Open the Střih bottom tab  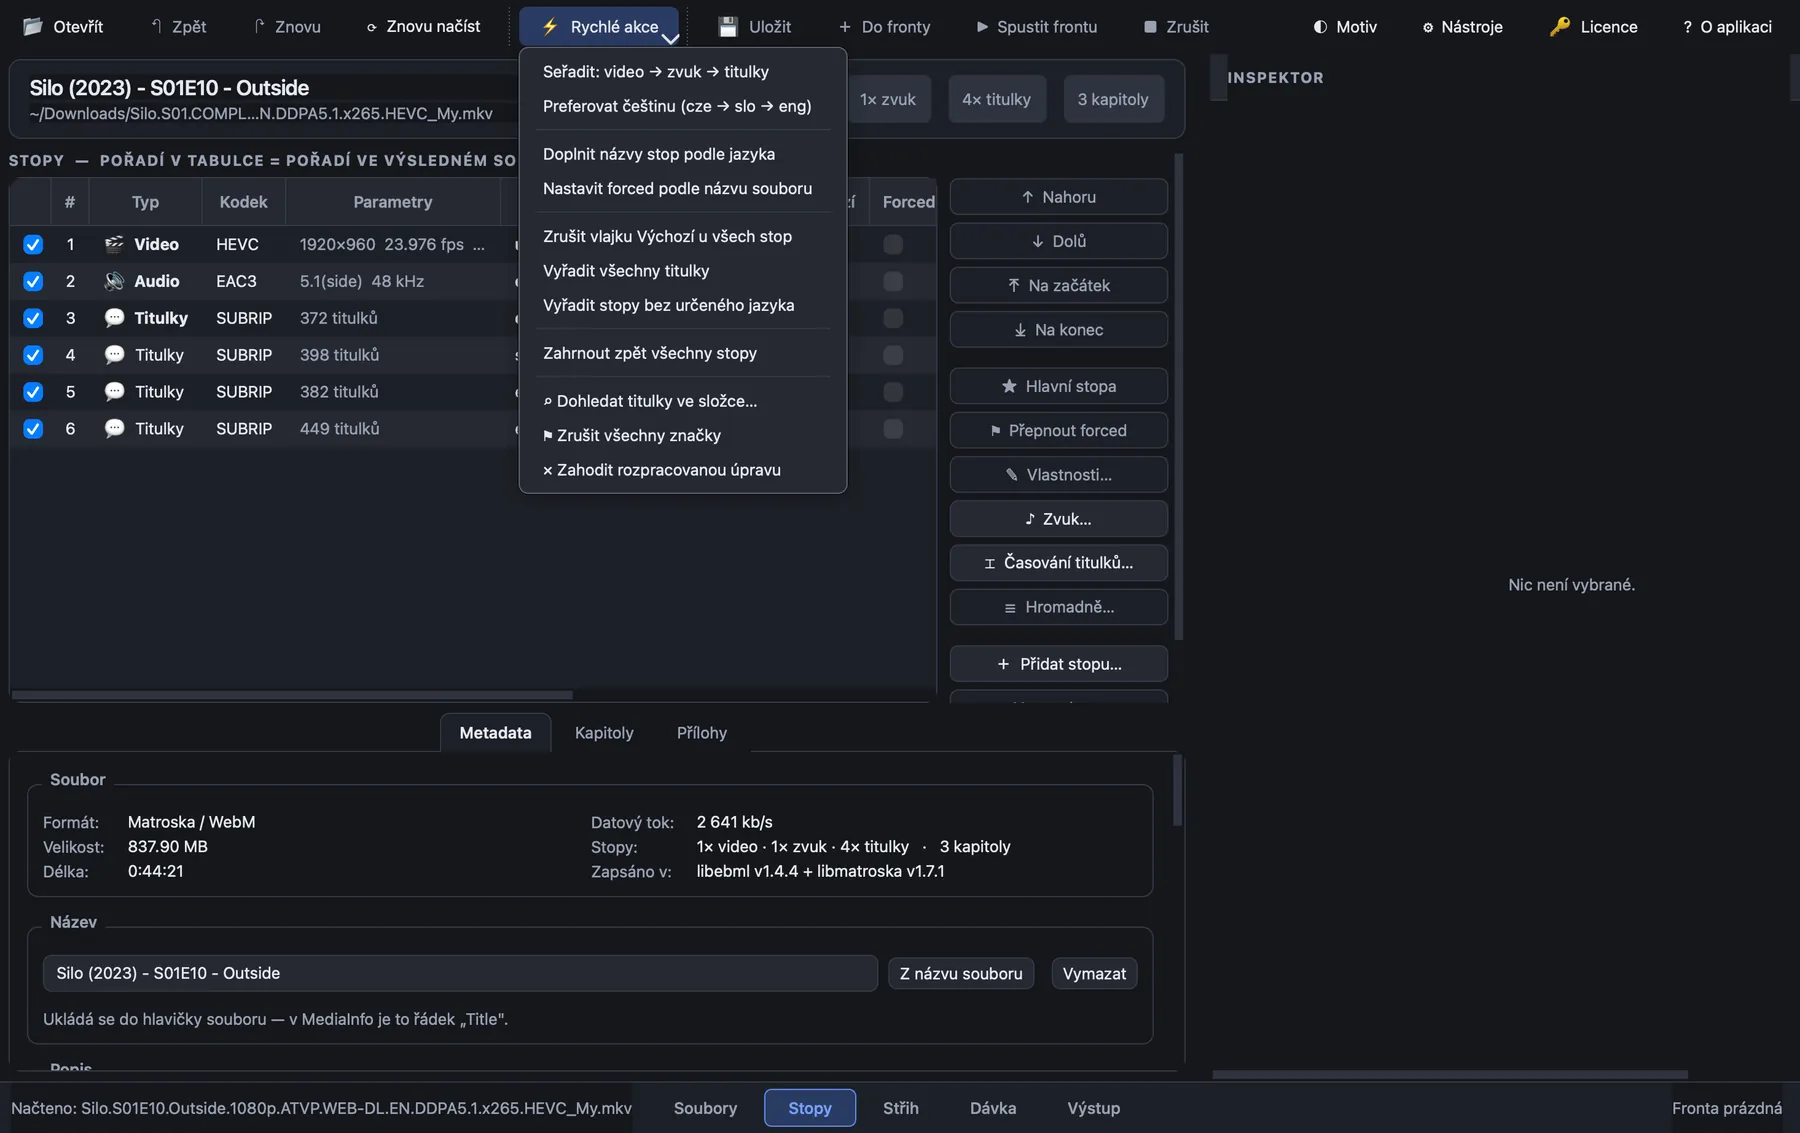(900, 1108)
